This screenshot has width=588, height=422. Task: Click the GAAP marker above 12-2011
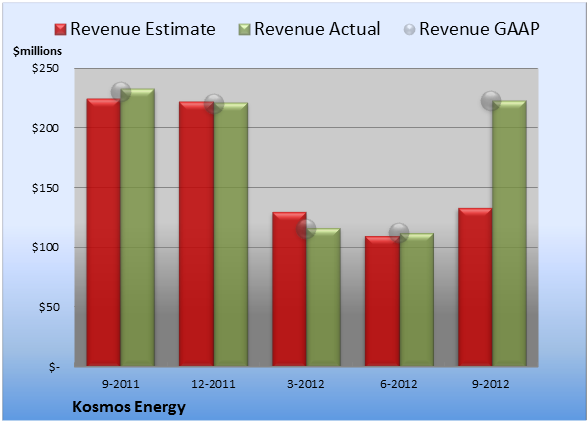214,103
